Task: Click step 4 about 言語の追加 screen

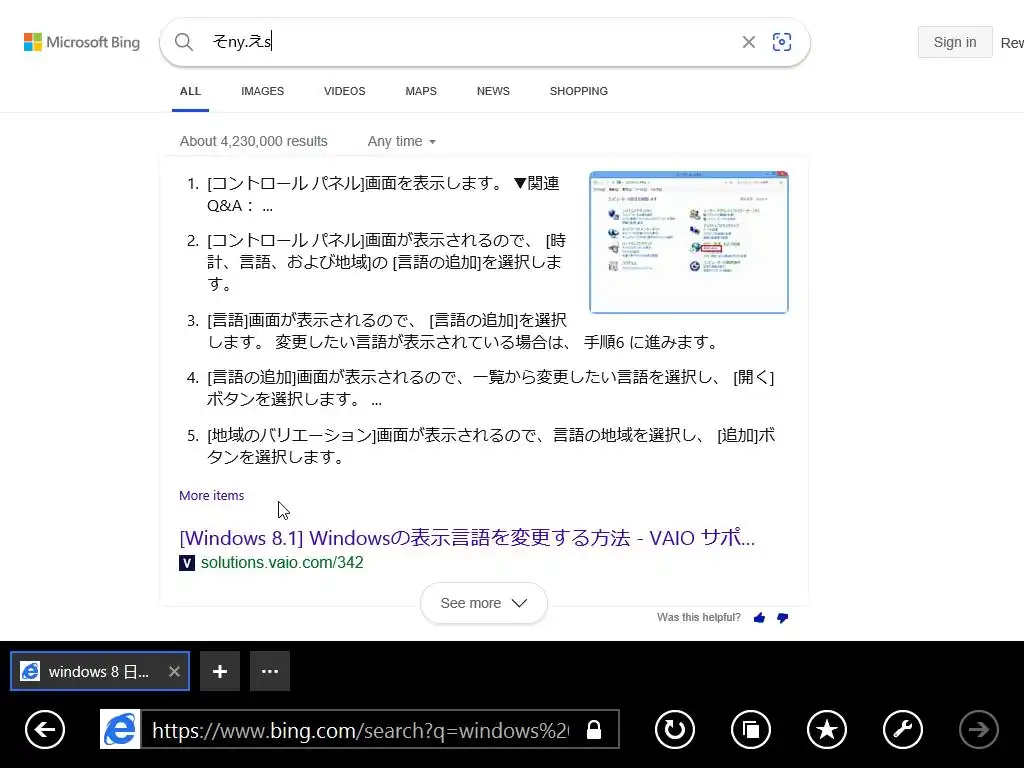Action: point(490,388)
